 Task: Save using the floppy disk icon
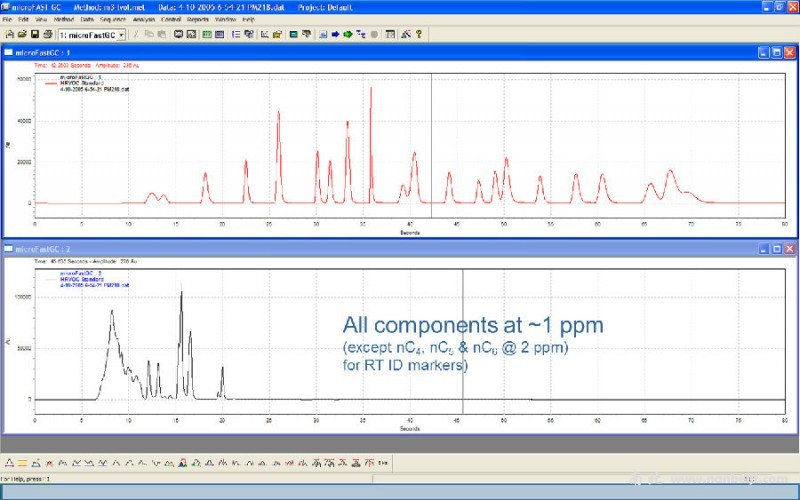[34, 34]
